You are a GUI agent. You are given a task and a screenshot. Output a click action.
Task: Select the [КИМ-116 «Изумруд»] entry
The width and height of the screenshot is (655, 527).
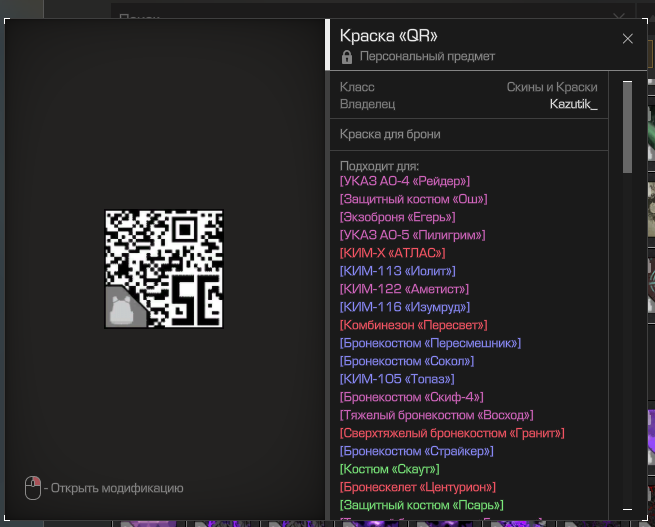coord(405,307)
